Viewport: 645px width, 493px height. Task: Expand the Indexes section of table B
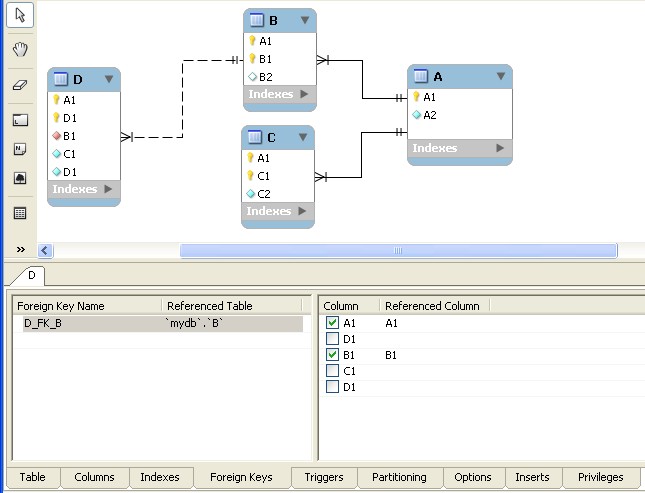click(x=304, y=95)
